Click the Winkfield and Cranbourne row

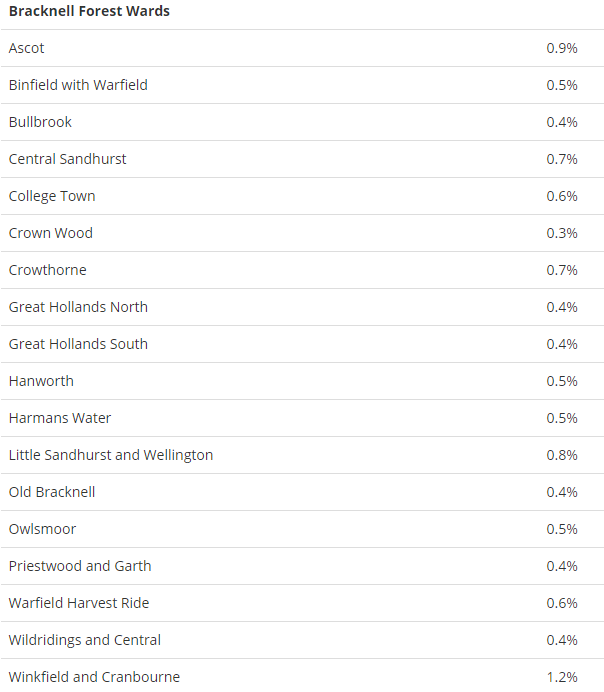pos(302,676)
